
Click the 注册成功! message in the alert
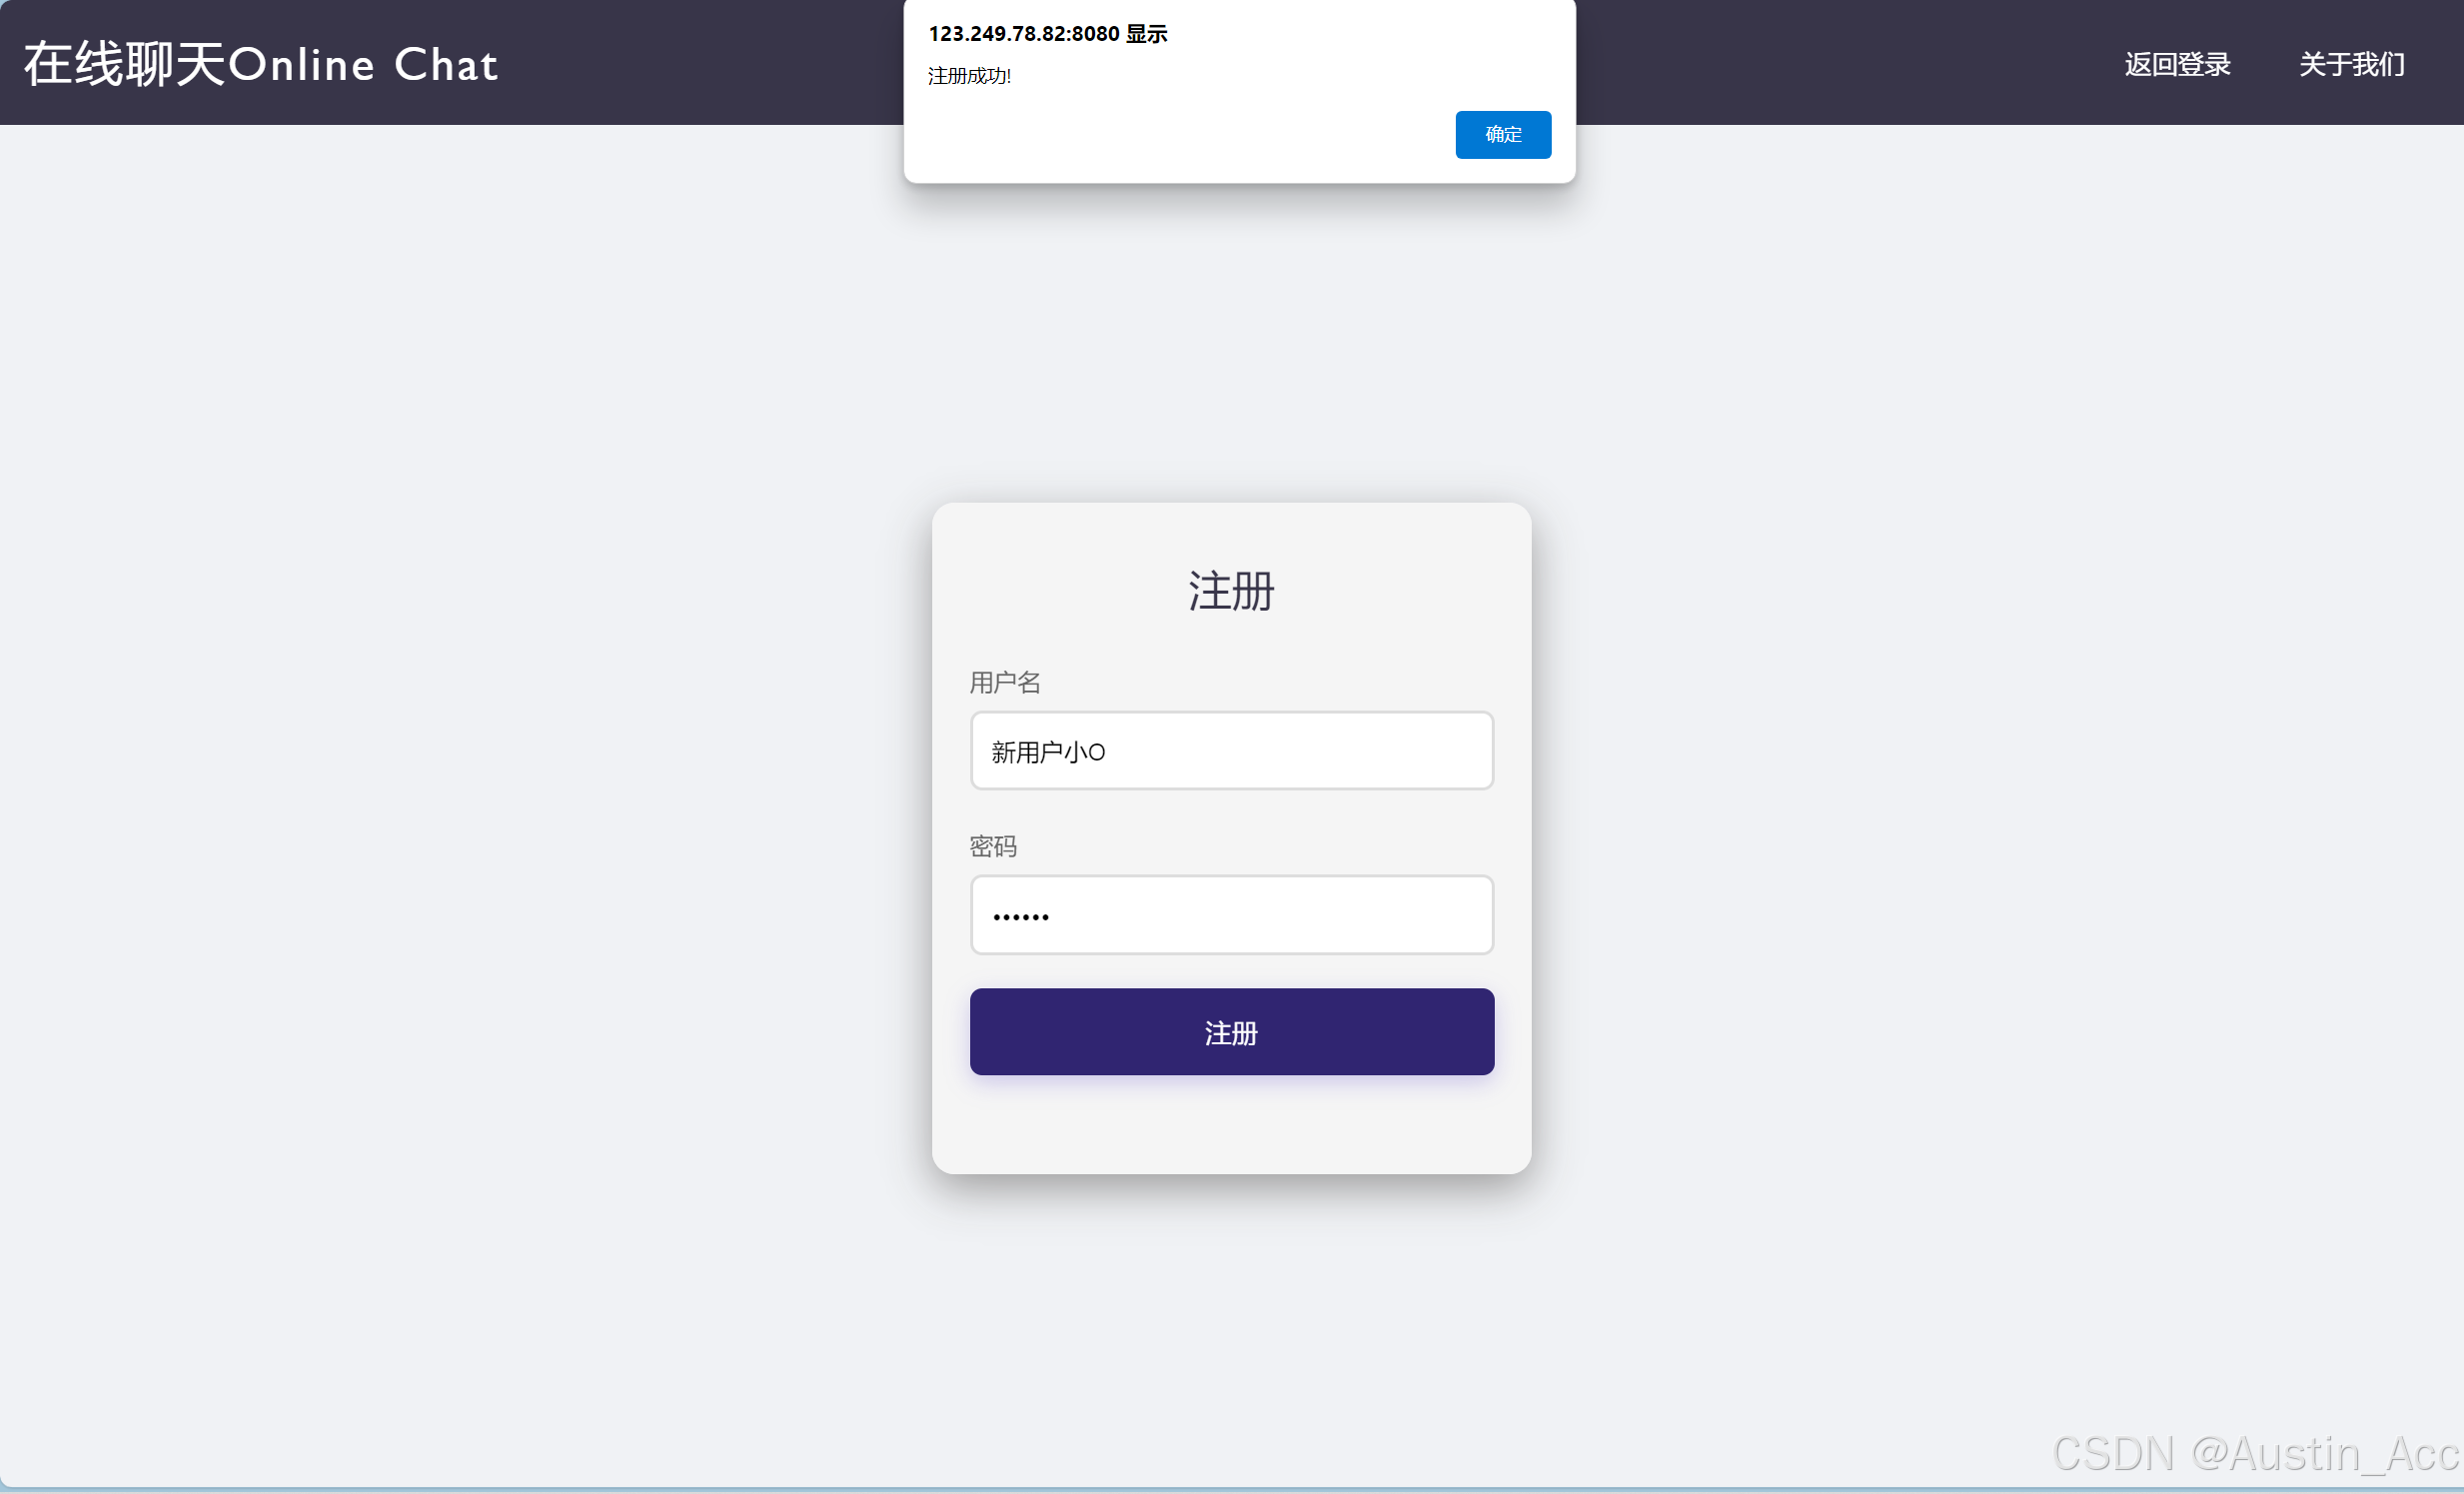969,76
